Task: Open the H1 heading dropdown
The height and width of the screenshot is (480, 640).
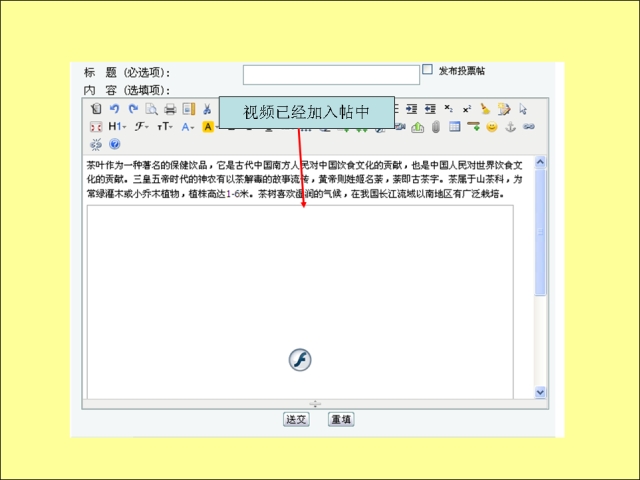Action: 117,127
